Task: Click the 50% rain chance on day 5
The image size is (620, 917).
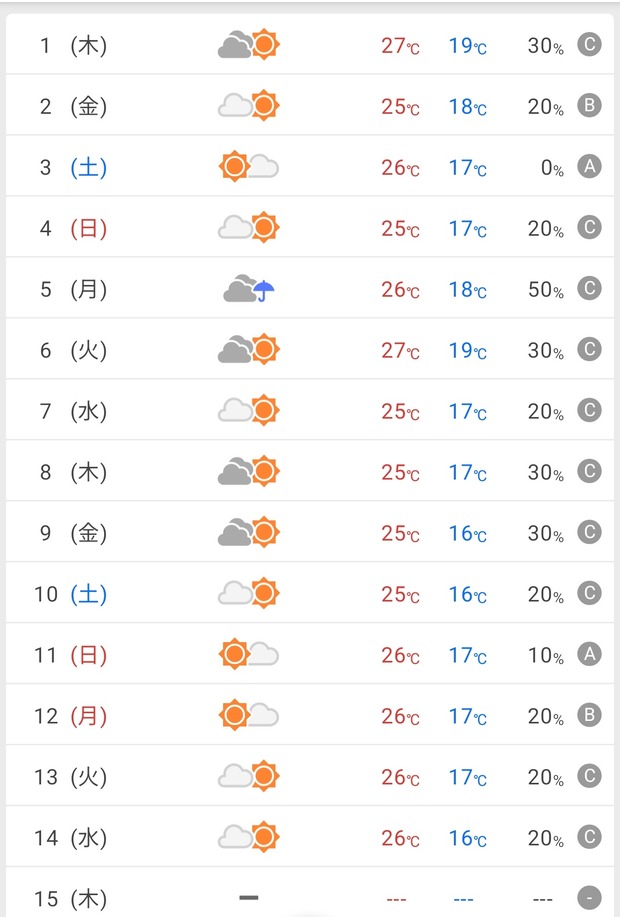Action: coord(546,289)
